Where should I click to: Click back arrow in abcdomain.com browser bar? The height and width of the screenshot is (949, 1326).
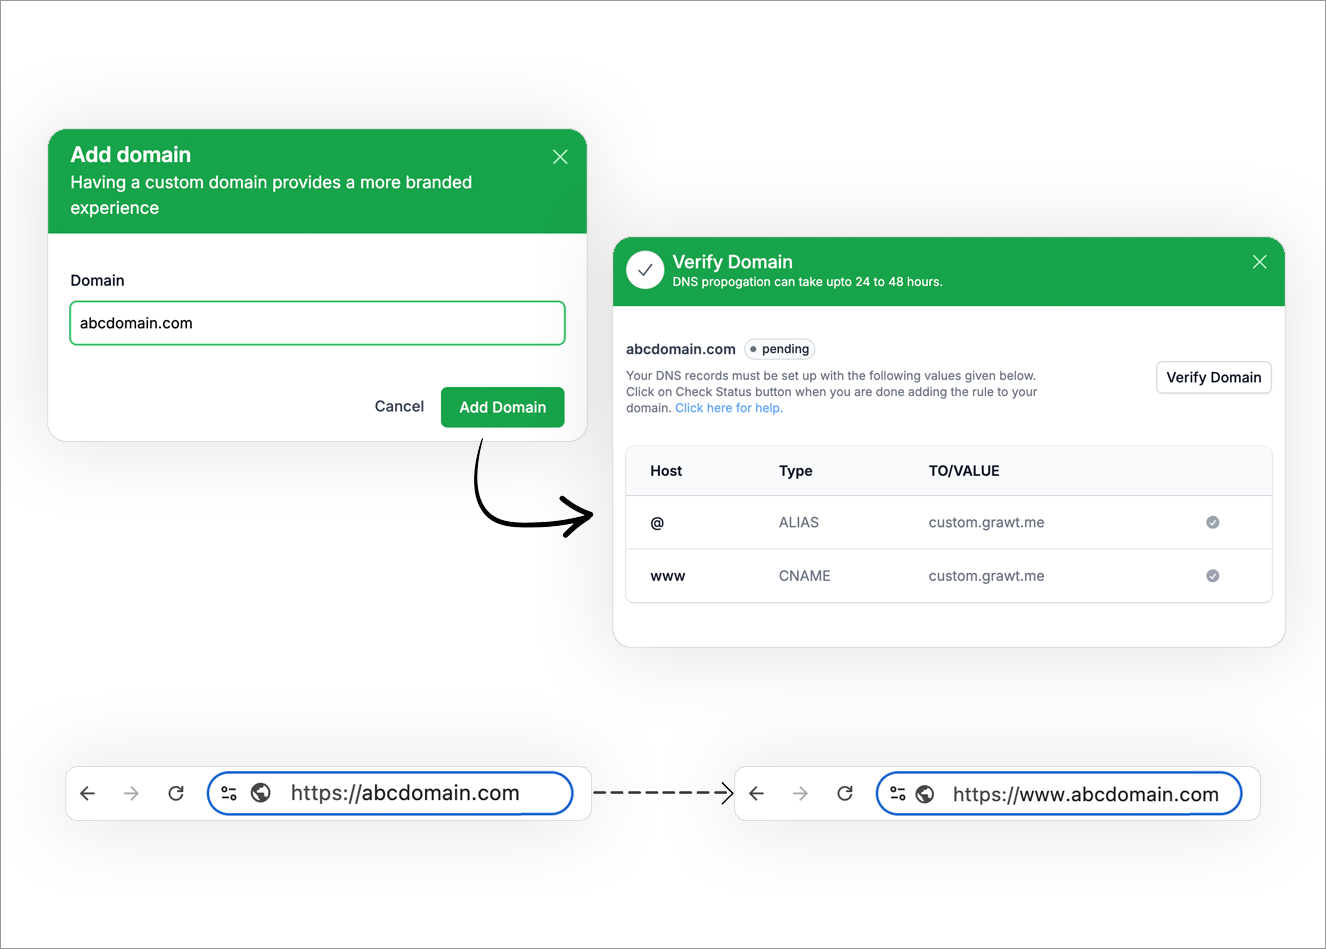click(88, 793)
